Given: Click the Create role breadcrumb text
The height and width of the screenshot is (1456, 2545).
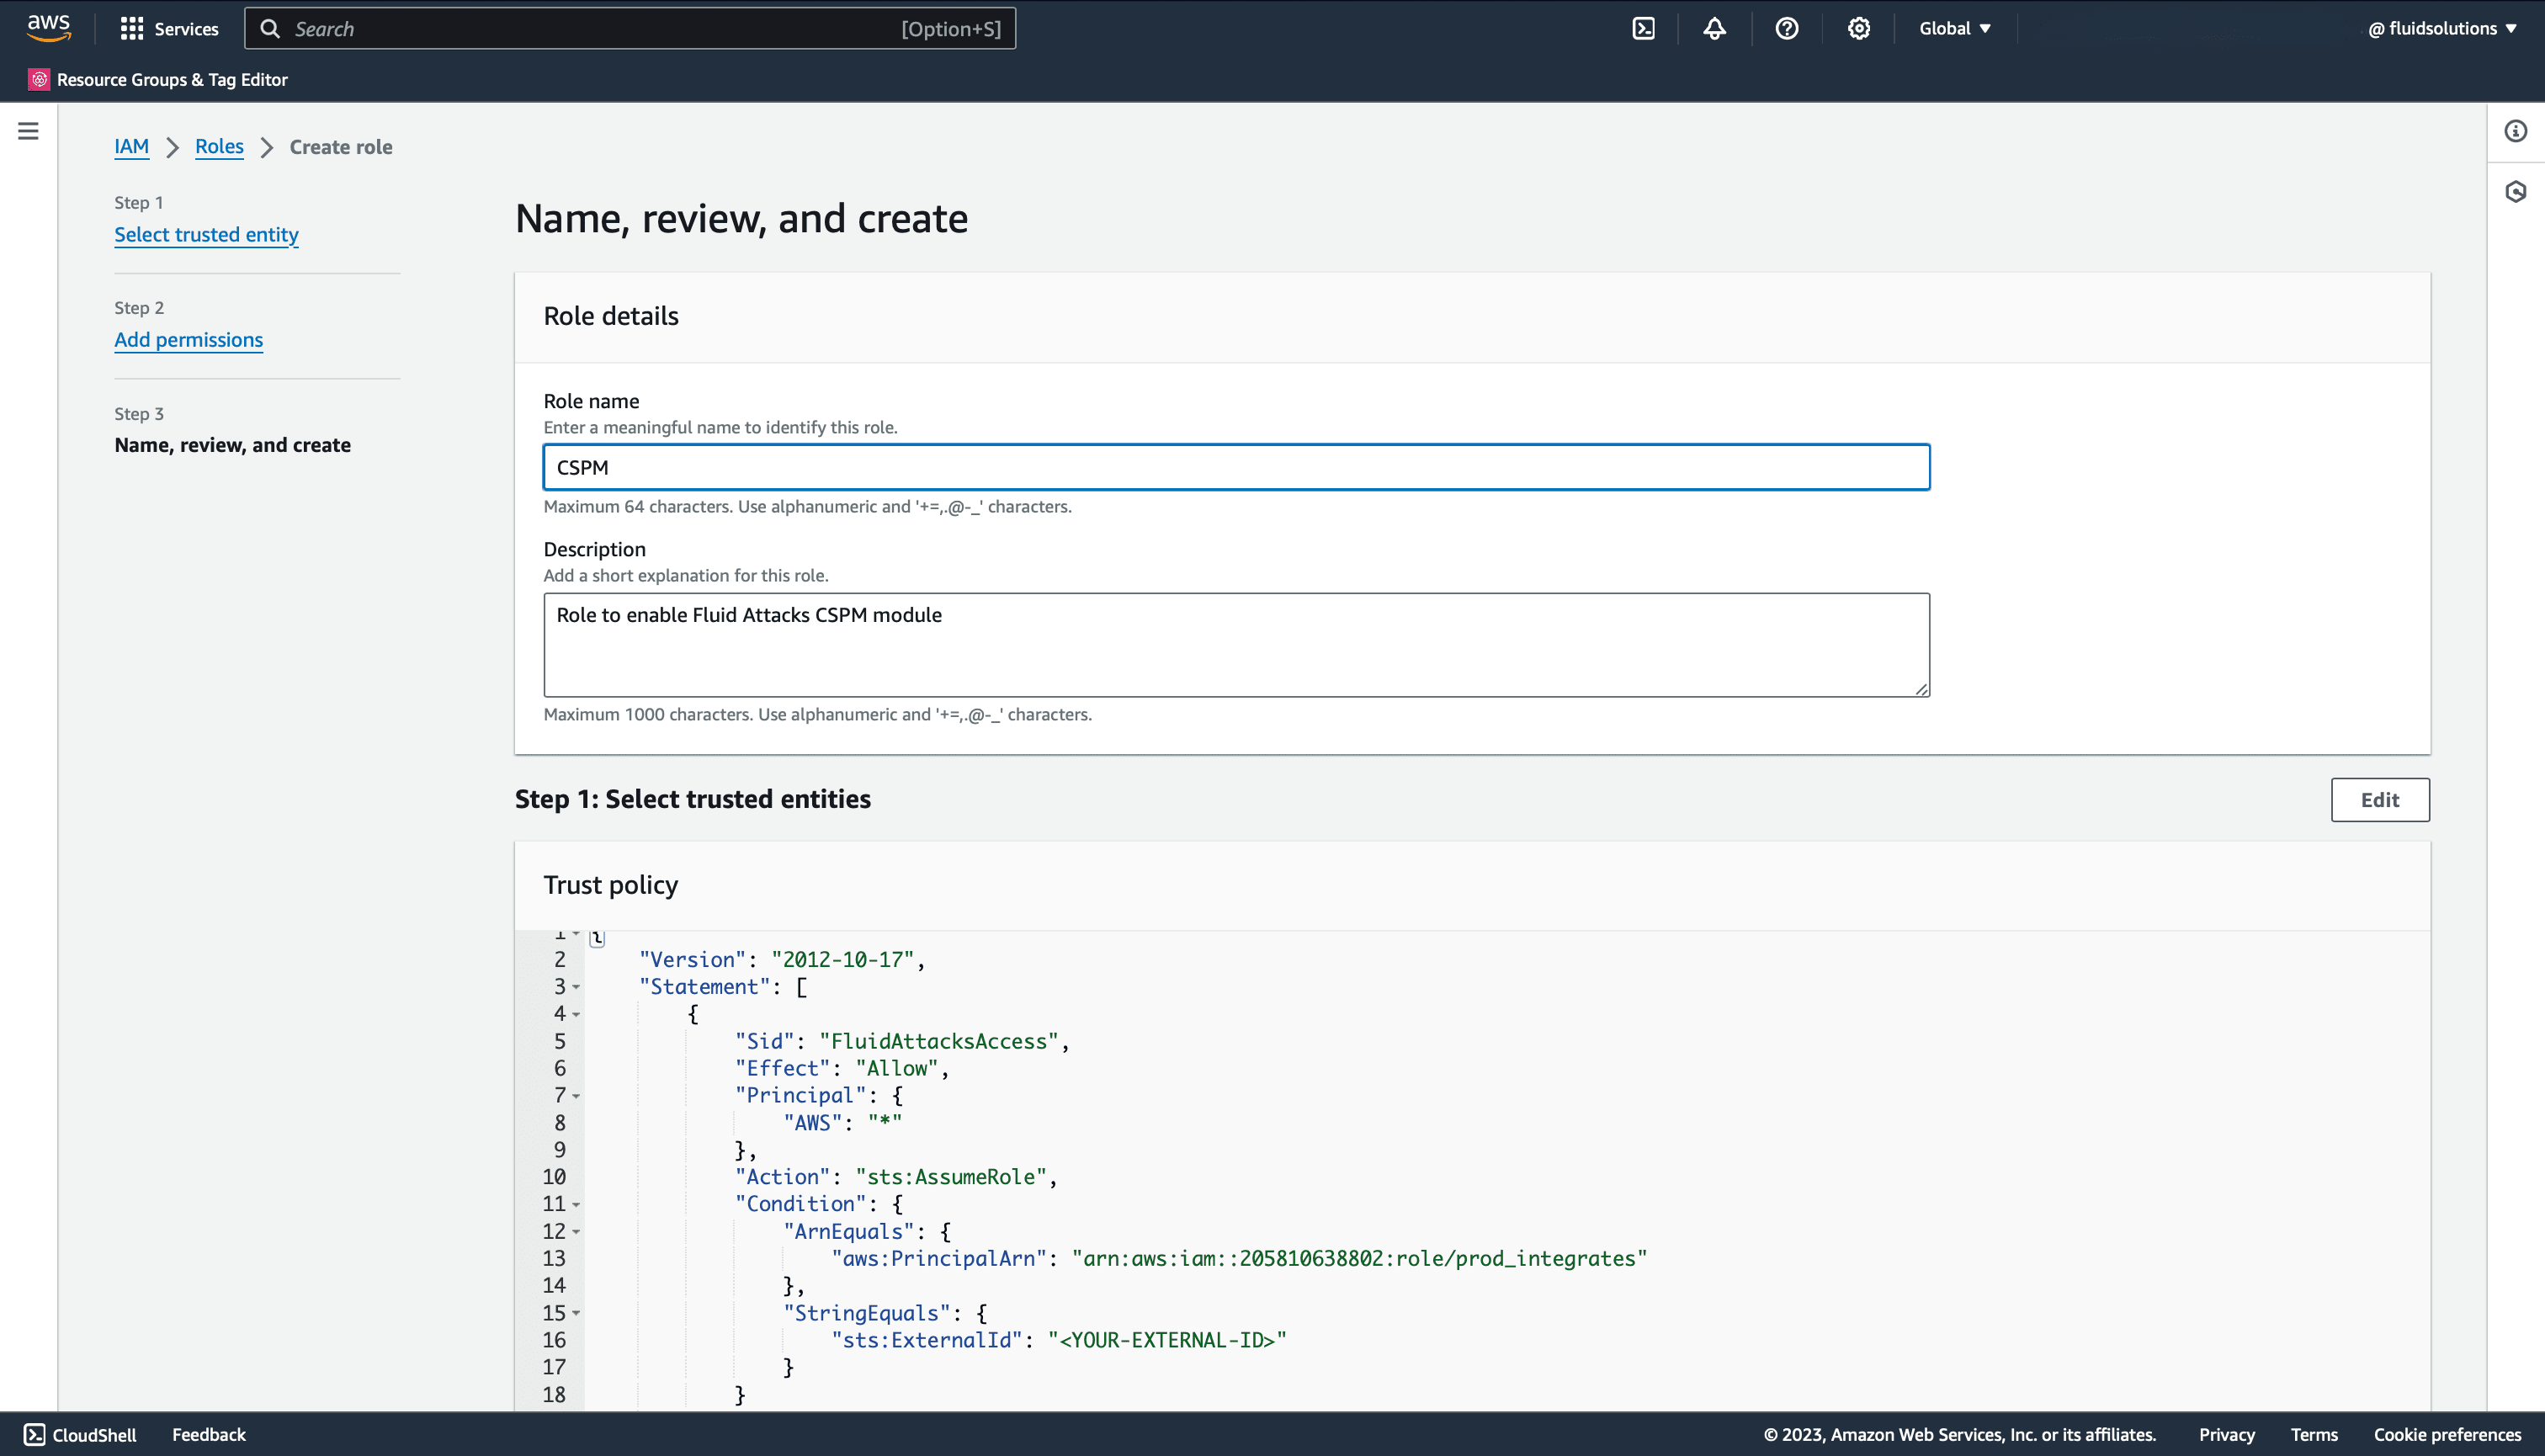Looking at the screenshot, I should tap(341, 147).
